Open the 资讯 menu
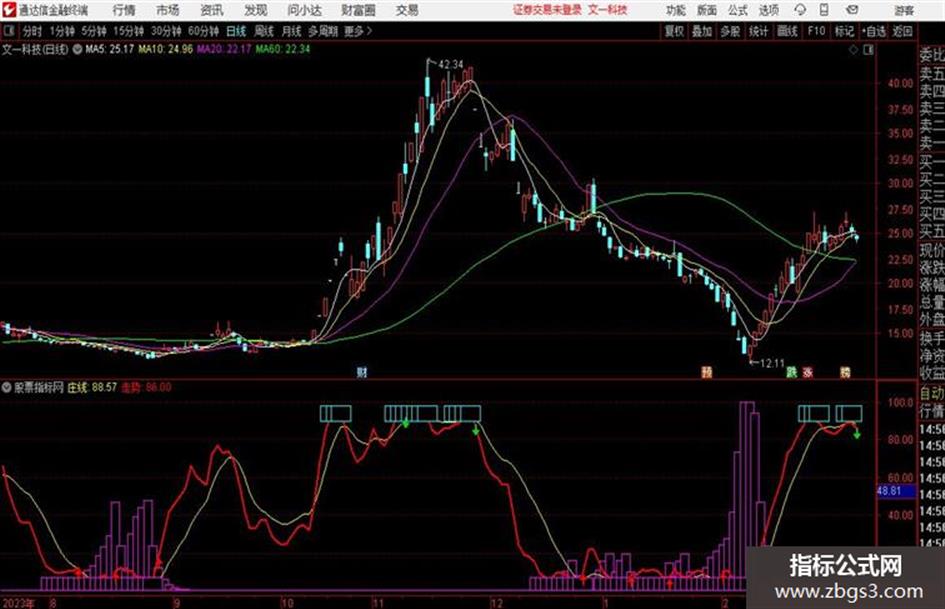The width and height of the screenshot is (945, 609). click(x=212, y=10)
